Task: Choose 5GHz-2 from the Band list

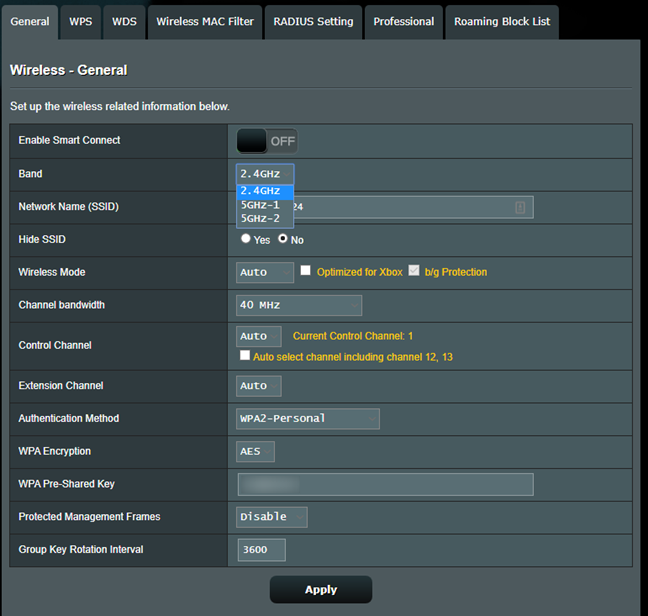Action: tap(260, 219)
